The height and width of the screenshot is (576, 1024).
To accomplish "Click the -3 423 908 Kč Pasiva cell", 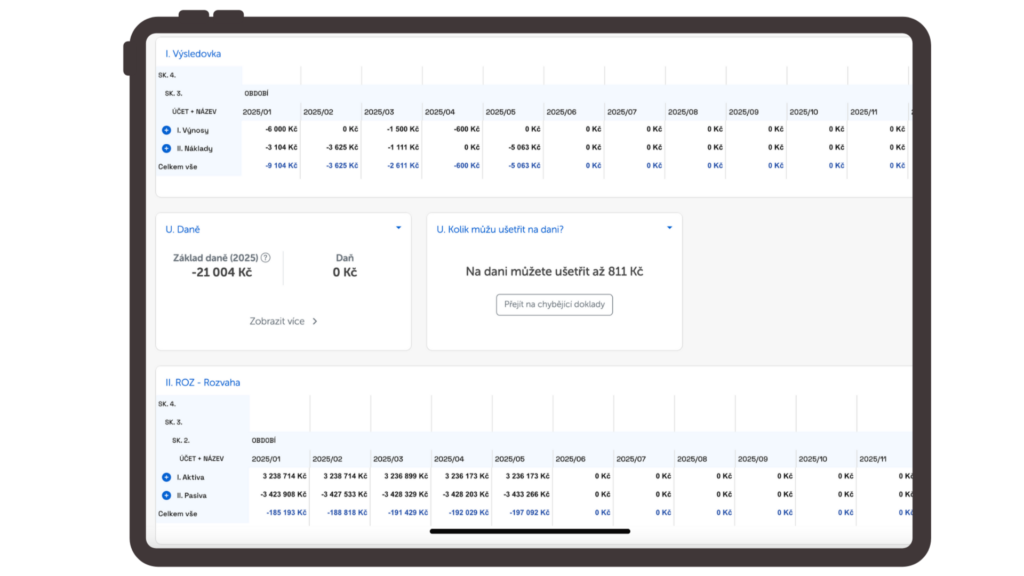I will [x=283, y=494].
